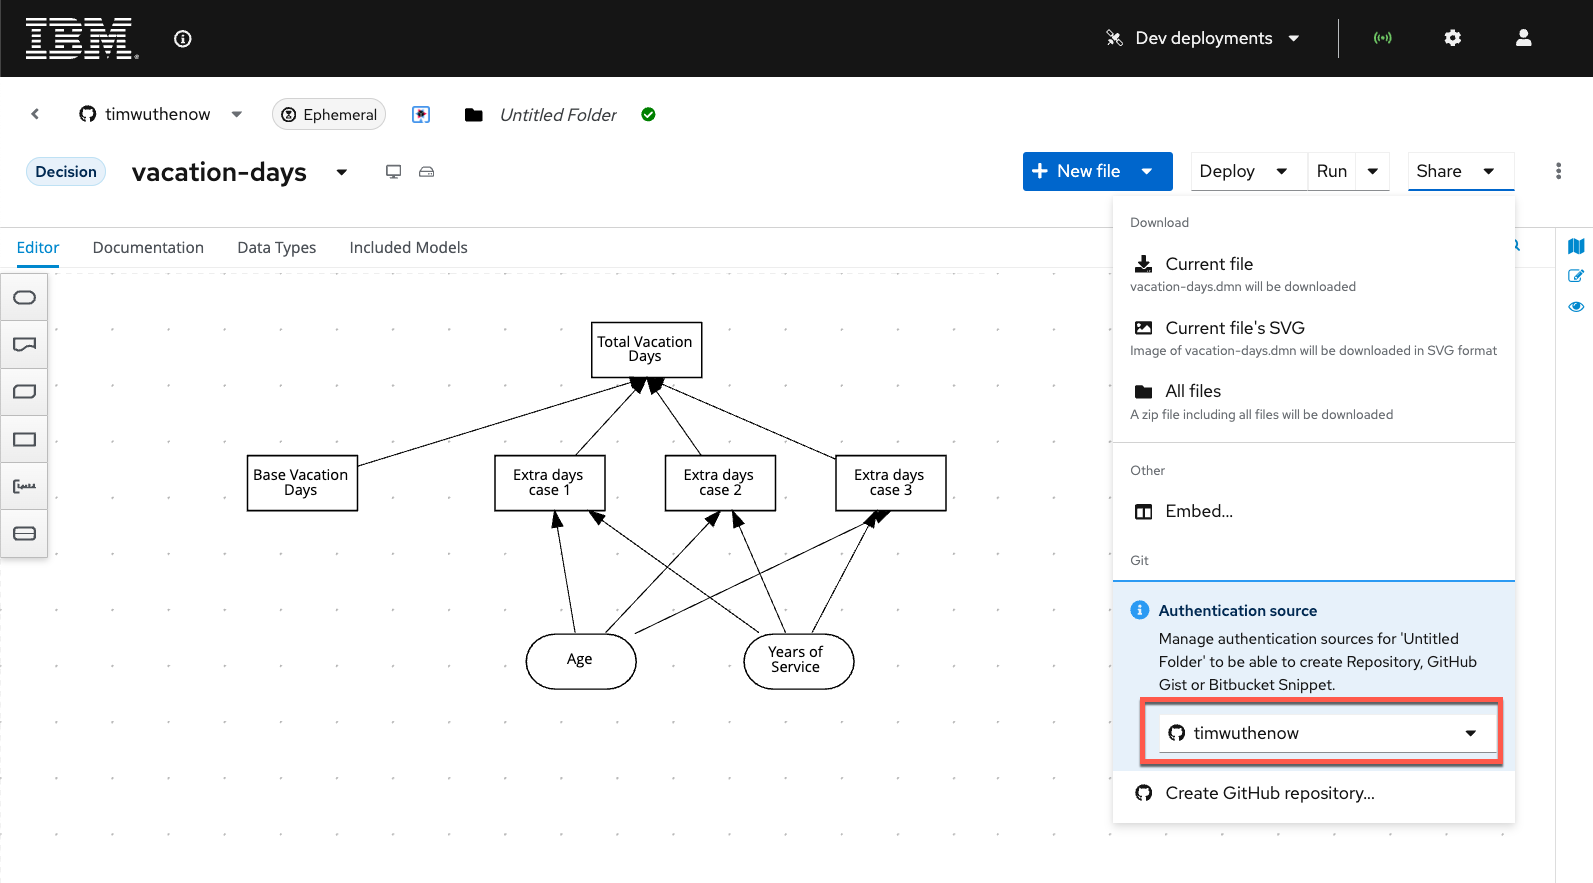Go back with the left chevron

pos(35,114)
